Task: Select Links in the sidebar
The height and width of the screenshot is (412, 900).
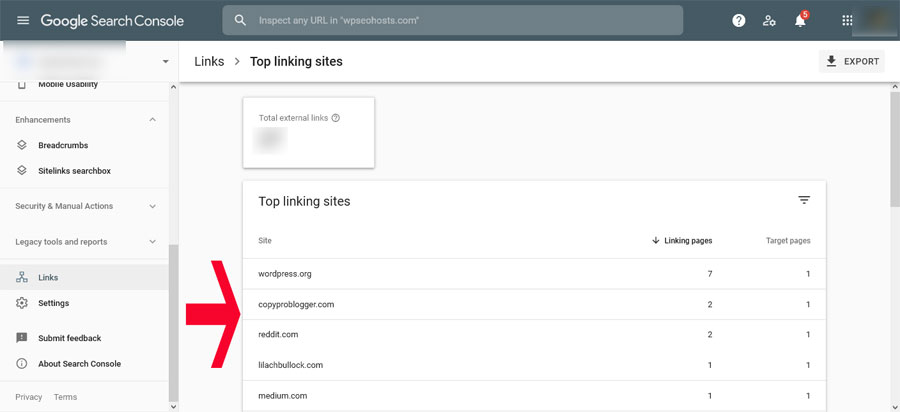Action: (84, 277)
